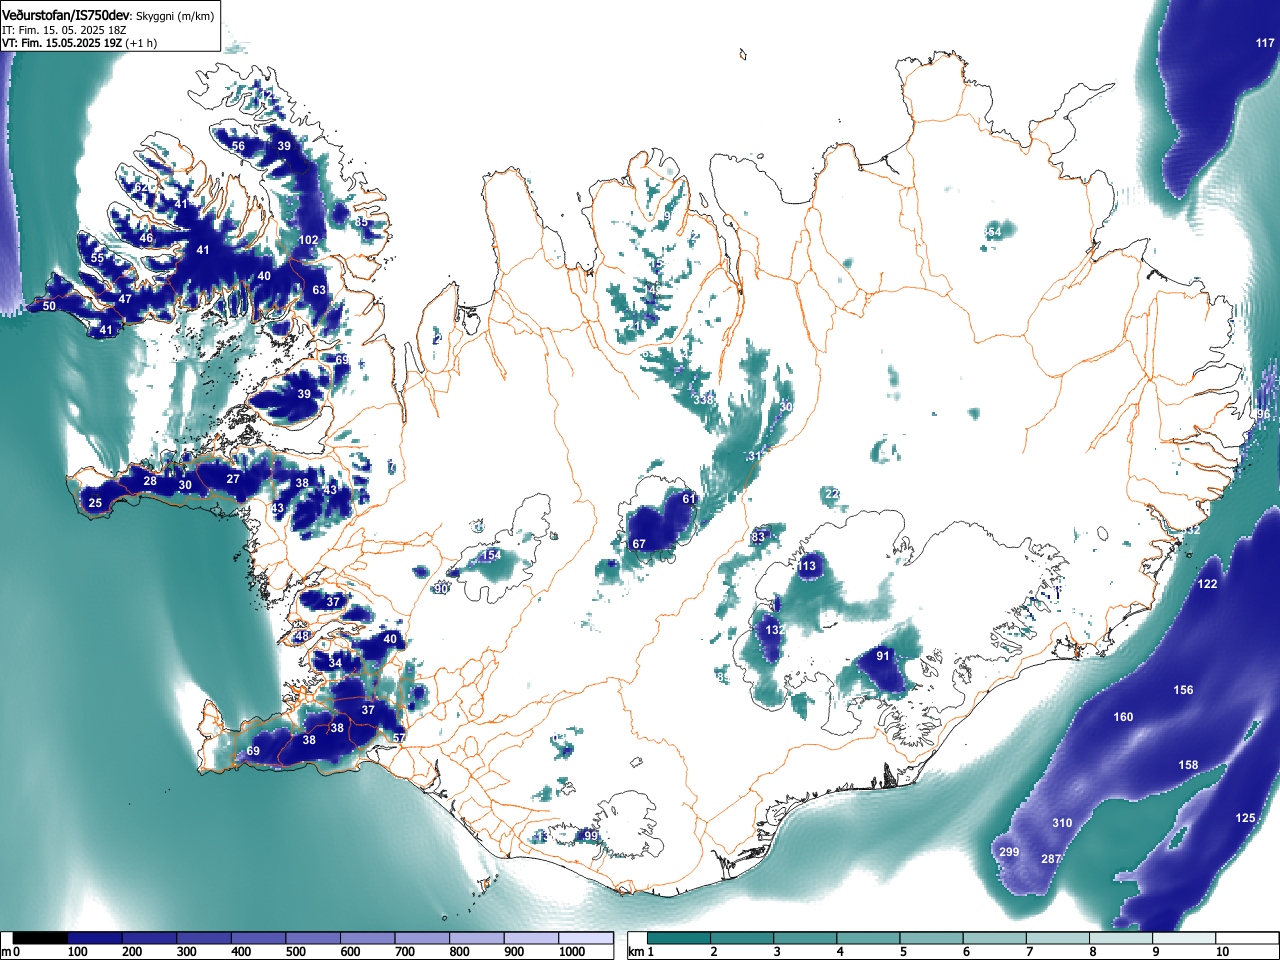Click the 99 value near south coast glacier
1280x960 pixels.
pos(591,836)
